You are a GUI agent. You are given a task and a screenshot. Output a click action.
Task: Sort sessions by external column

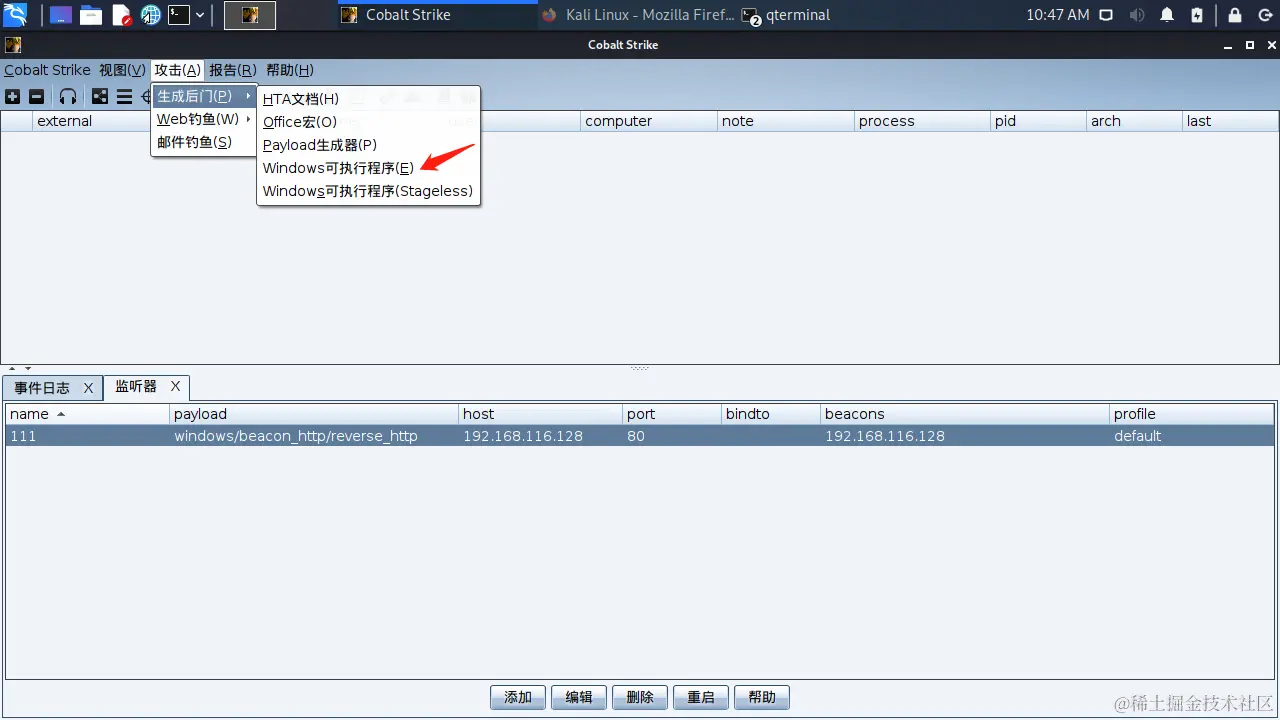click(x=91, y=121)
